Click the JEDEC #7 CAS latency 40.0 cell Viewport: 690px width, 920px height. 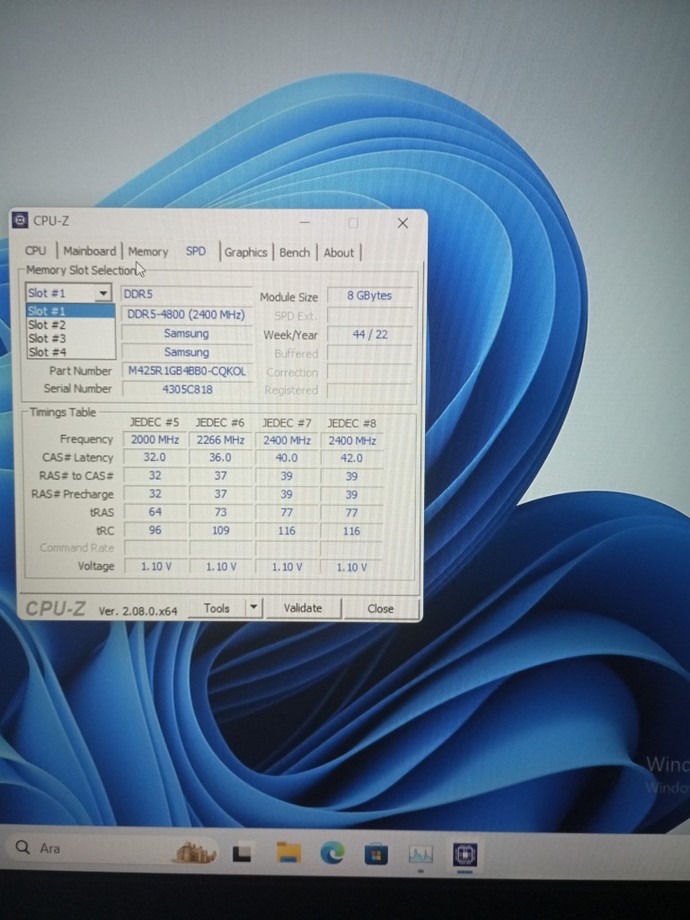[x=286, y=458]
